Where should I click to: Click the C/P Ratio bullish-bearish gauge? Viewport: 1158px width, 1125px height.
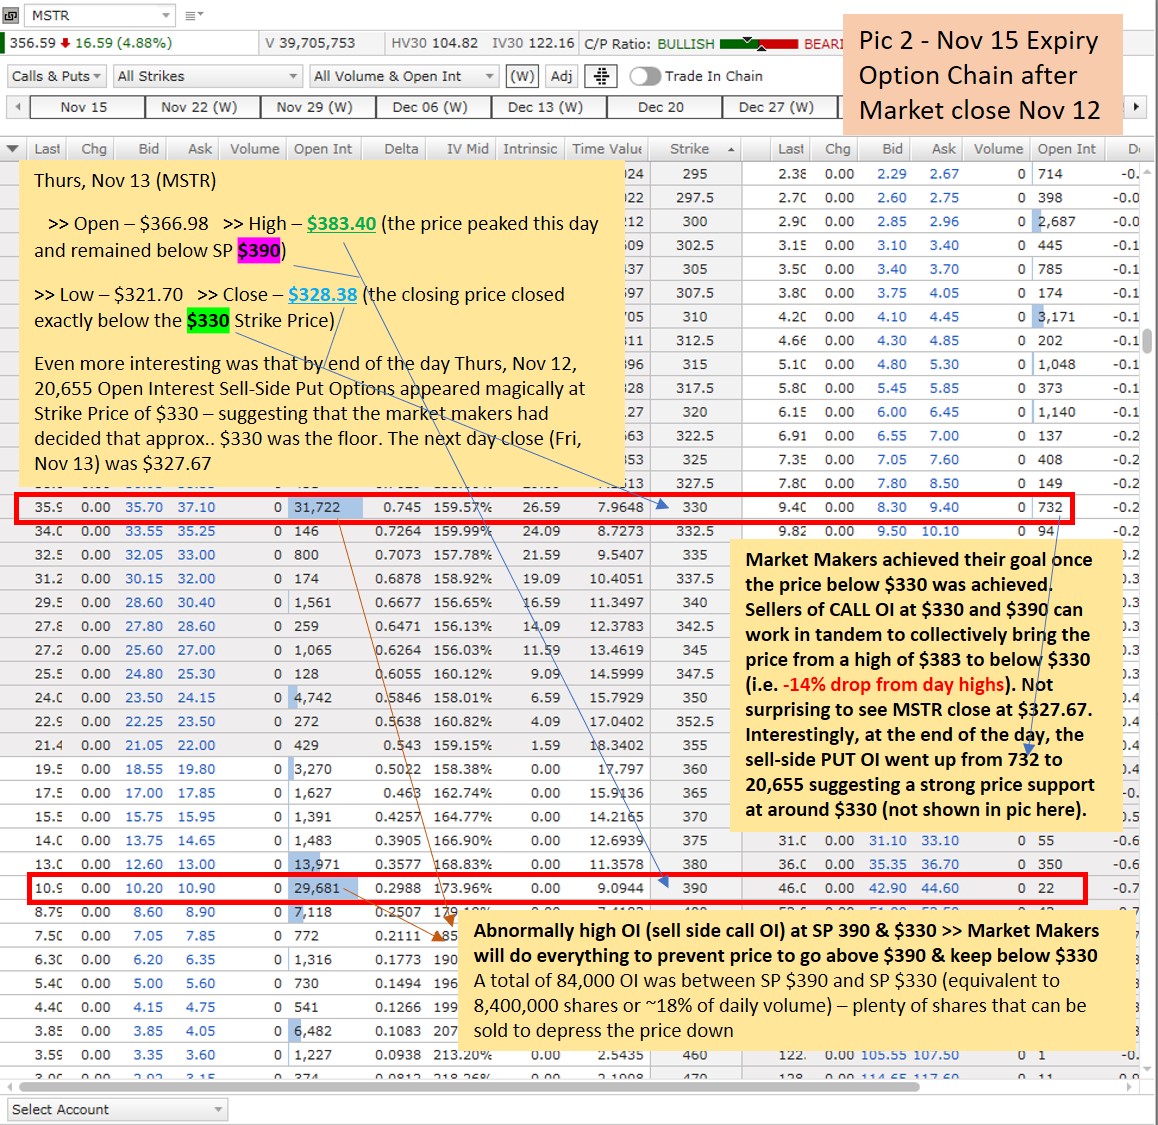pos(759,44)
